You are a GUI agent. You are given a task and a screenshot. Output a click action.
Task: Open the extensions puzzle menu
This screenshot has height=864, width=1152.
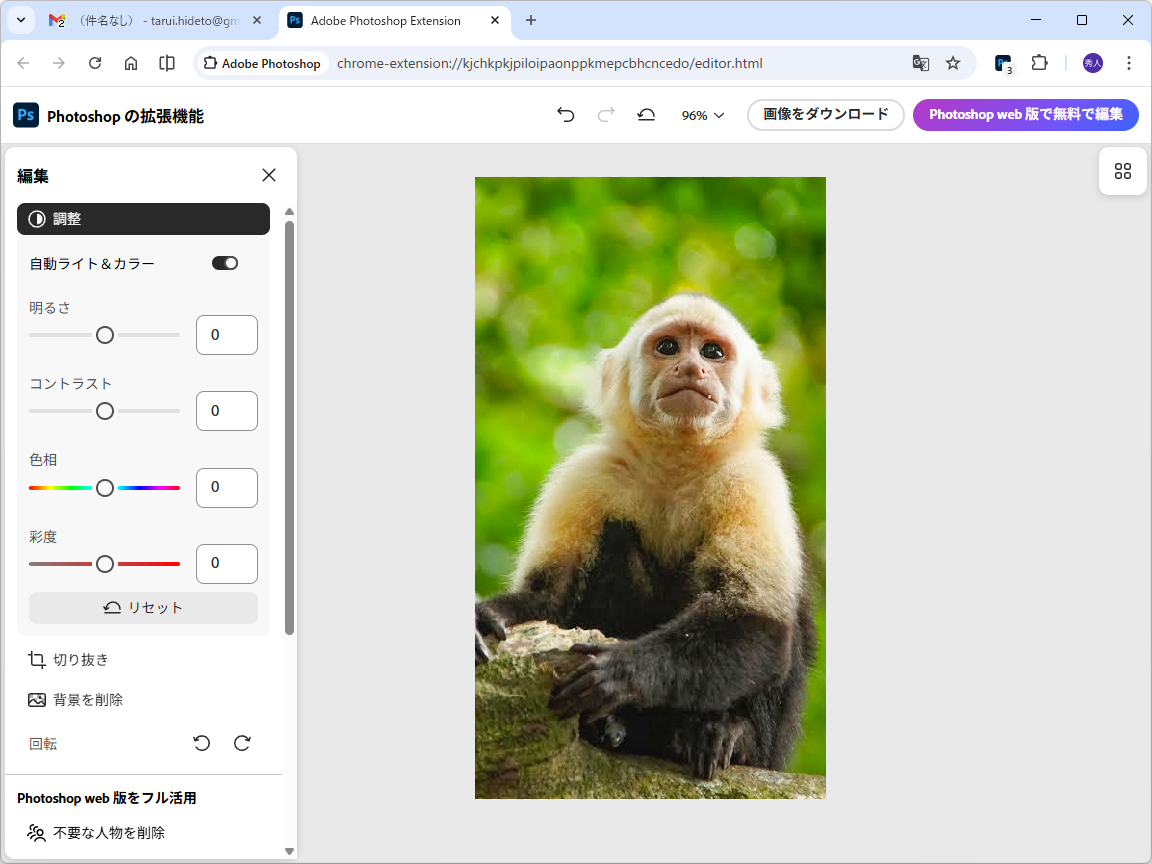(1040, 63)
